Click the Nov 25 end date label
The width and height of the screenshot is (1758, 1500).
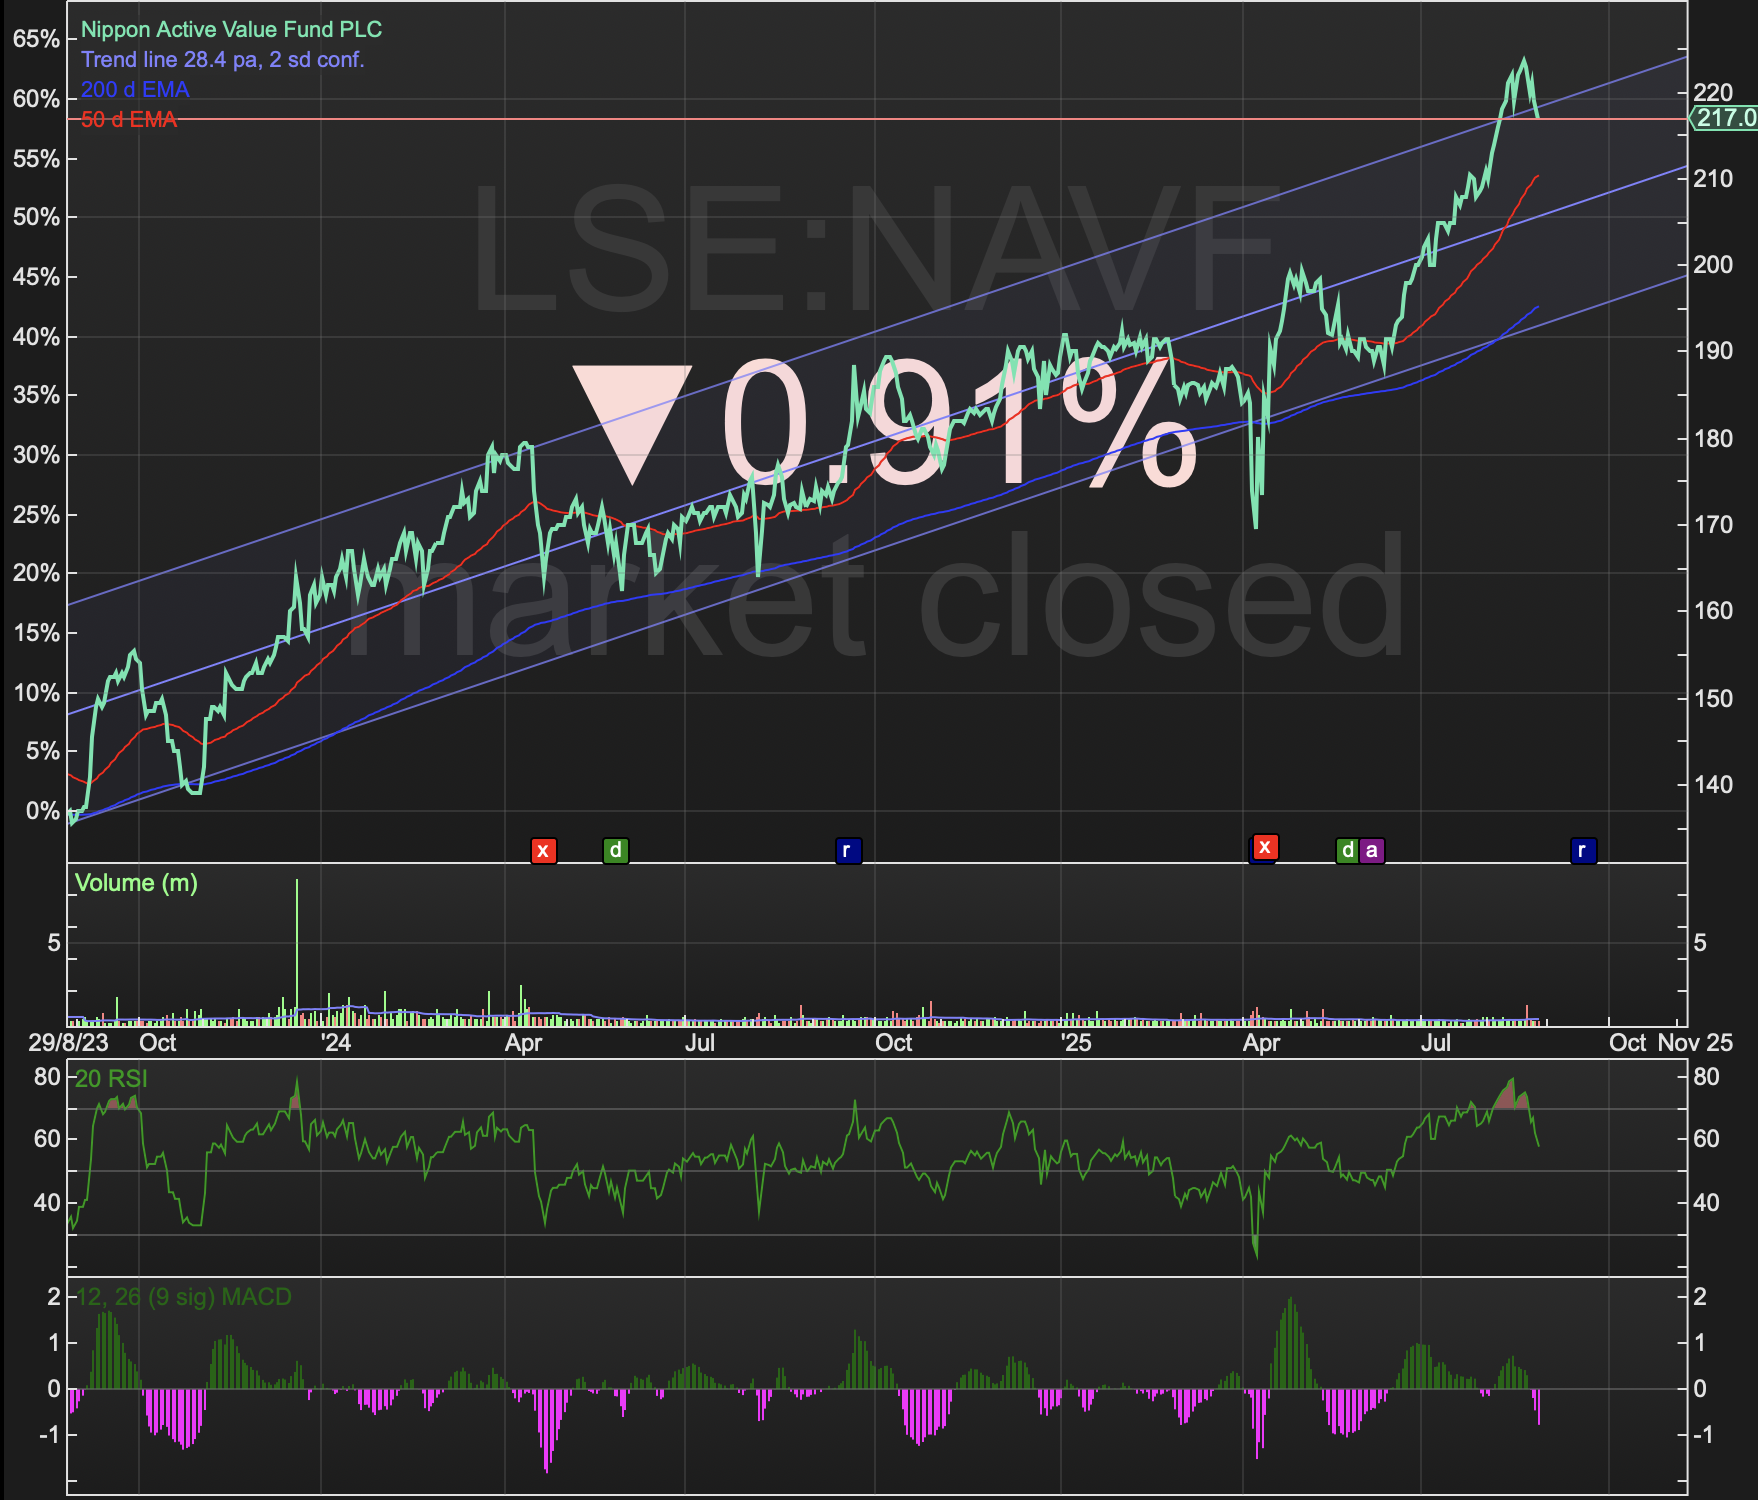[x=1695, y=1043]
